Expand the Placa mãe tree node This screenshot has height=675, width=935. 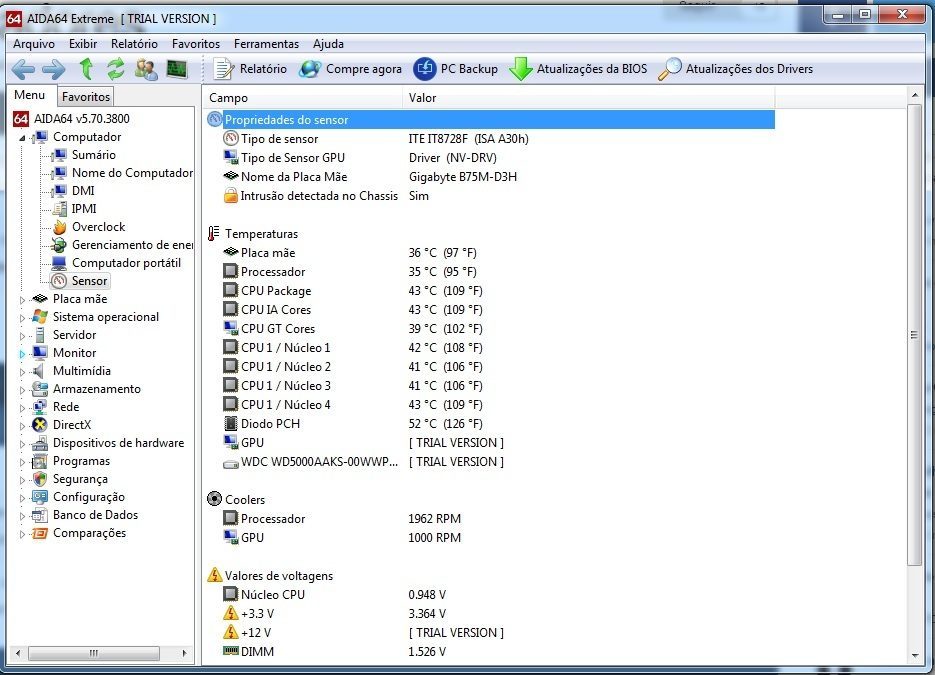click(x=23, y=299)
